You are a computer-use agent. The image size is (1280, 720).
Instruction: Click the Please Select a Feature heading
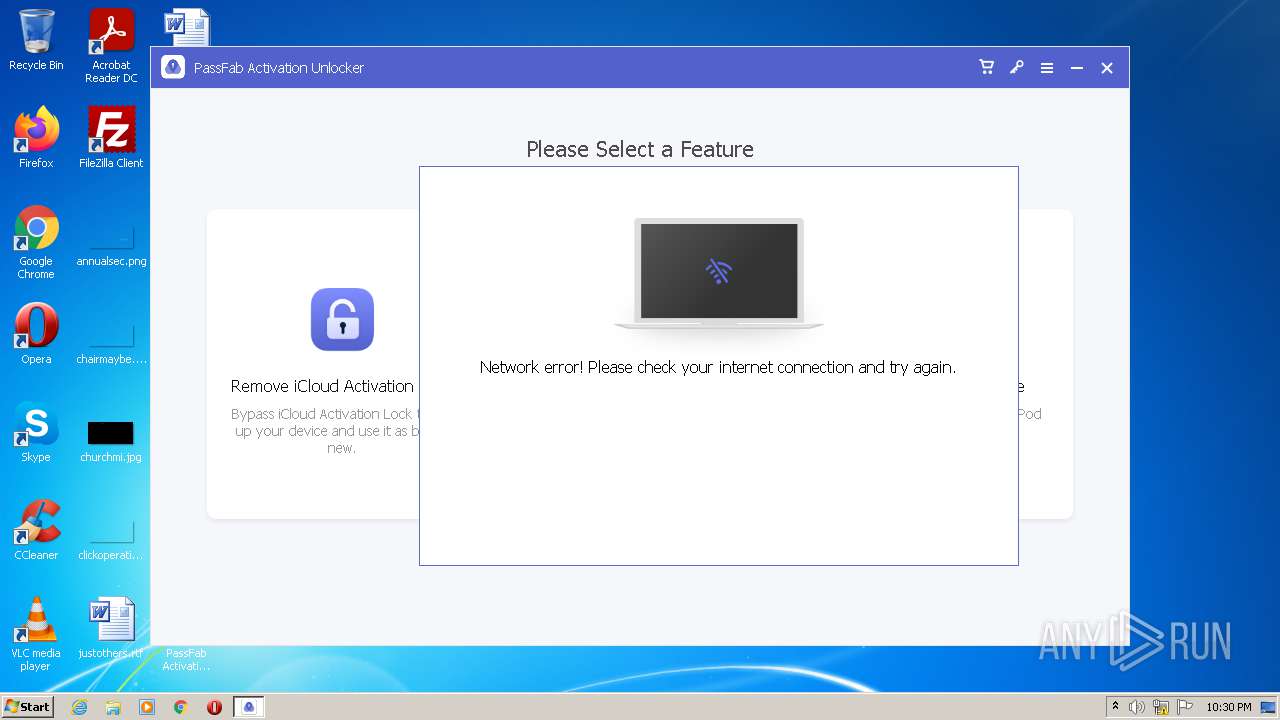[x=640, y=149]
